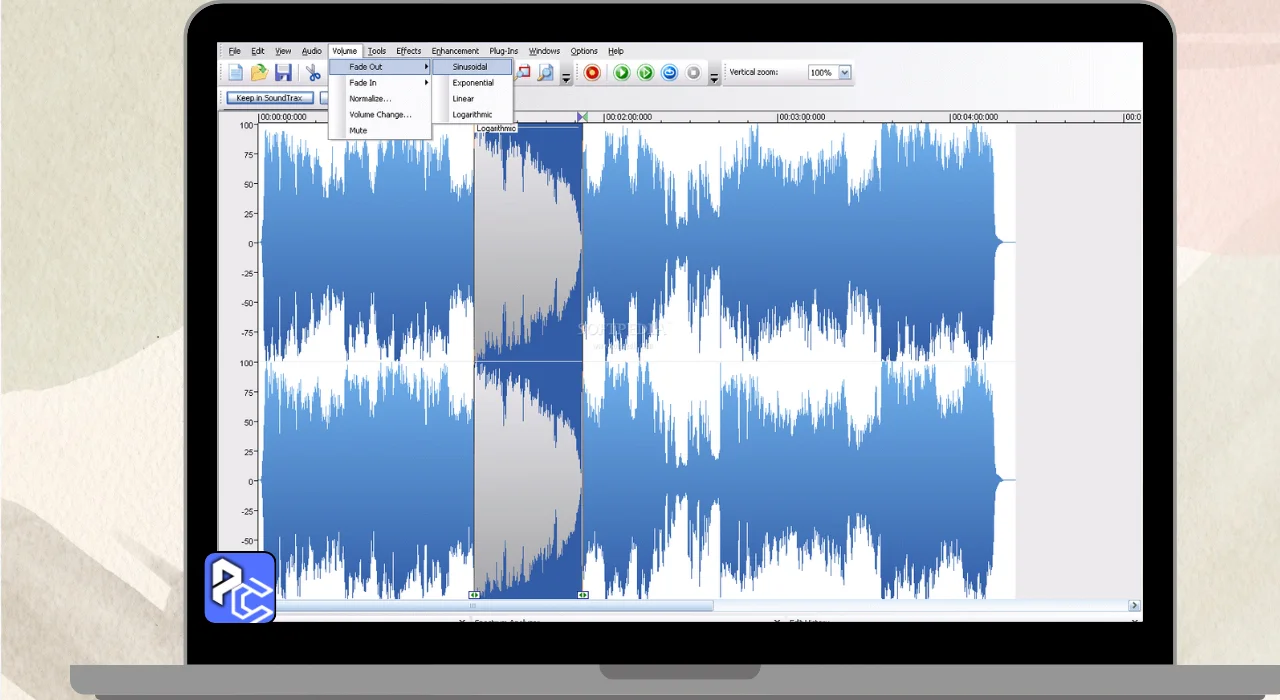Image resolution: width=1280 pixels, height=700 pixels.
Task: Open the Vertical zoom percentage dropdown
Action: [844, 73]
